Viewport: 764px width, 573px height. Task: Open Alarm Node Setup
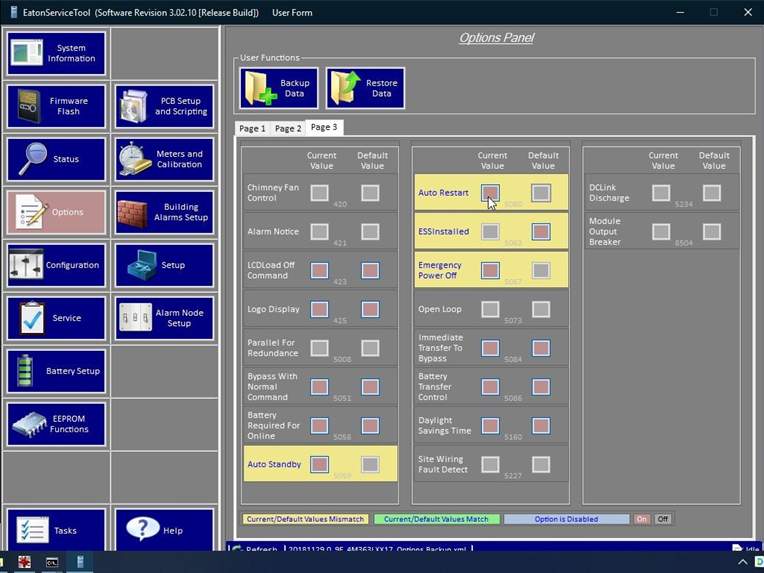click(x=164, y=318)
